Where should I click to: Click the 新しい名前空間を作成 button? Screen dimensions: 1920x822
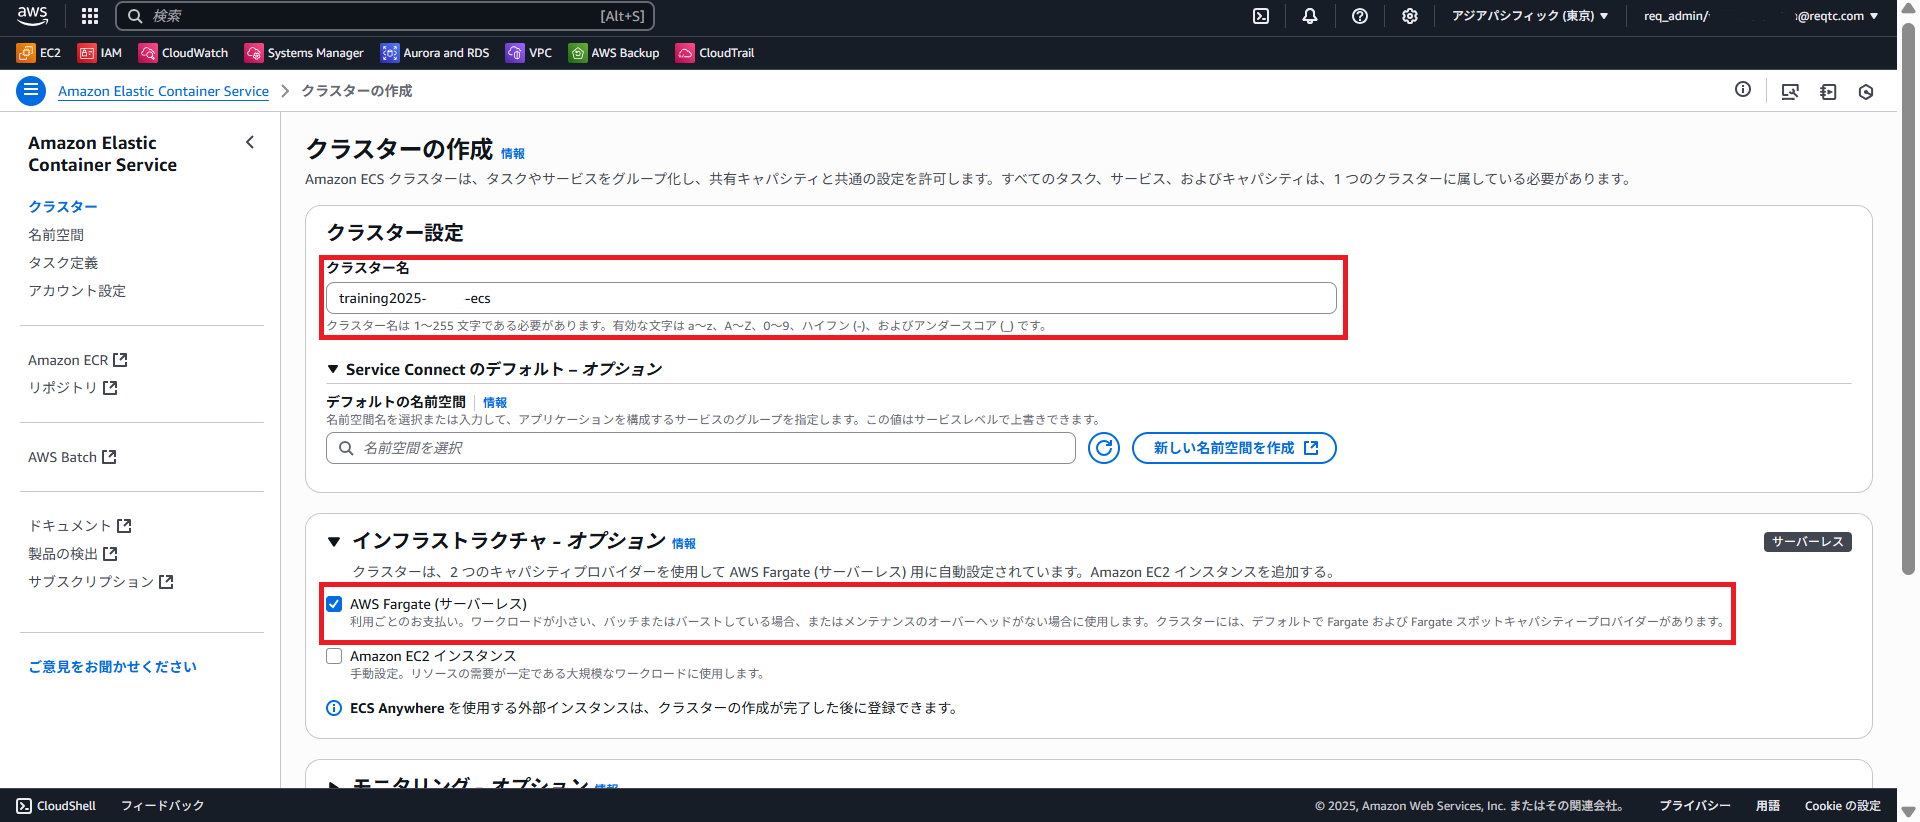pos(1234,448)
